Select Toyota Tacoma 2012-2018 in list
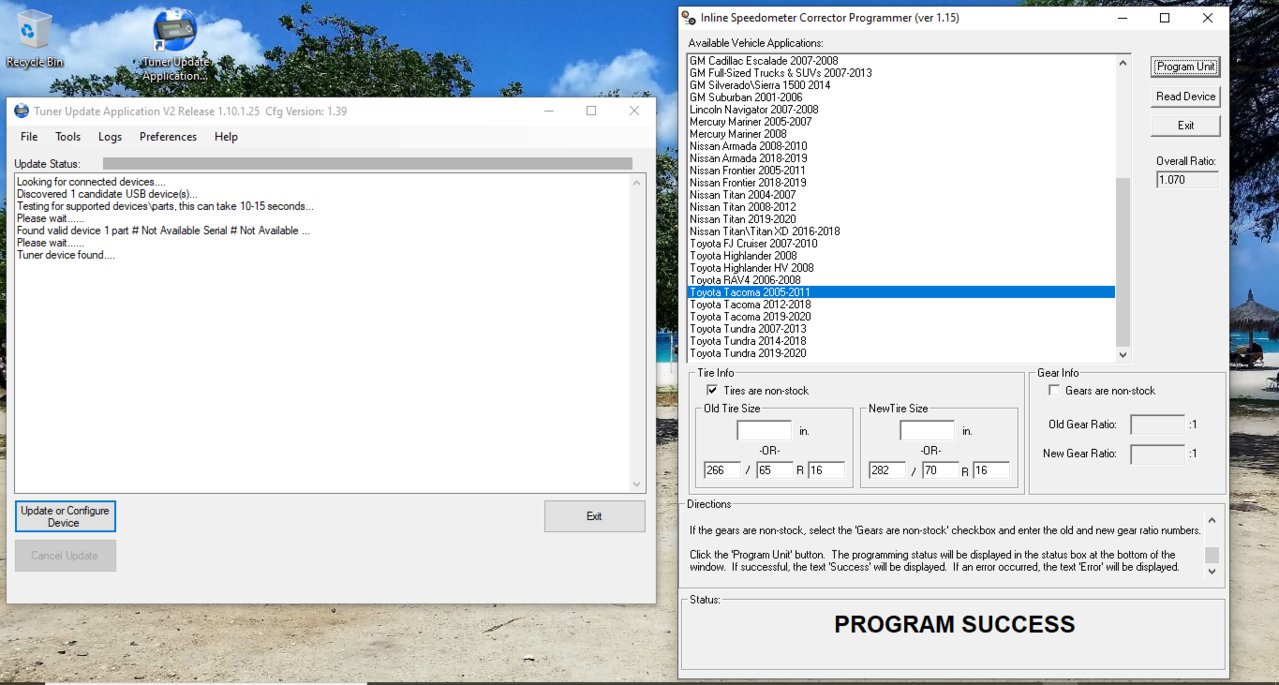Image resolution: width=1279 pixels, height=685 pixels. [901, 304]
